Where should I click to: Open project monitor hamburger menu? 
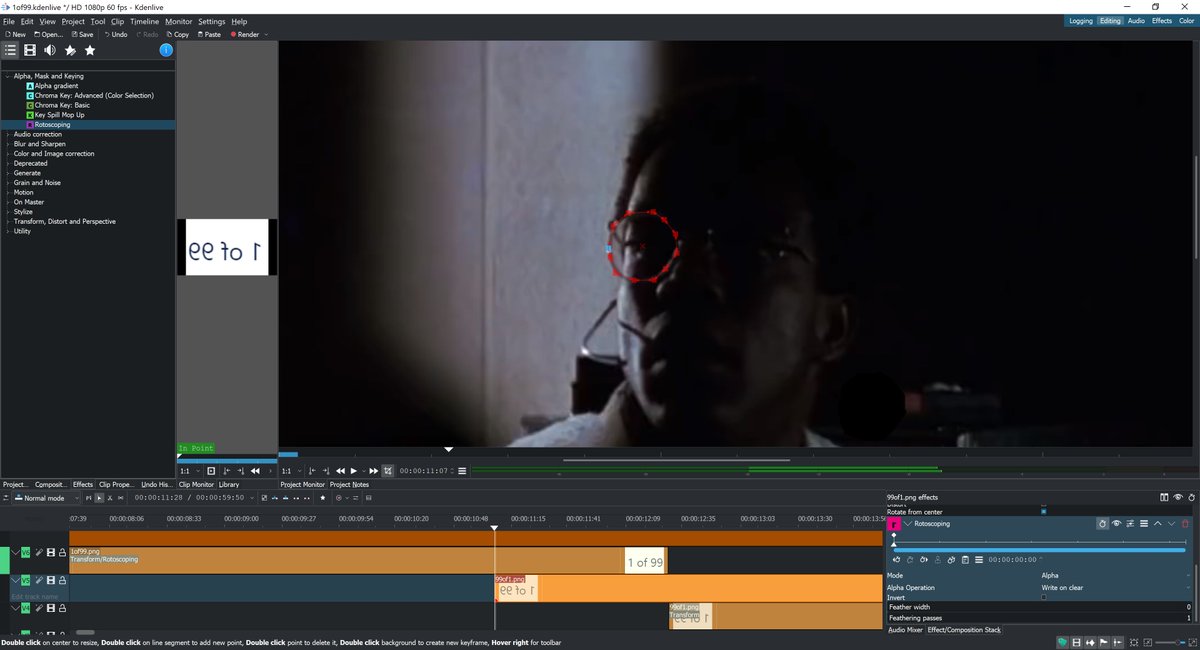(x=462, y=471)
